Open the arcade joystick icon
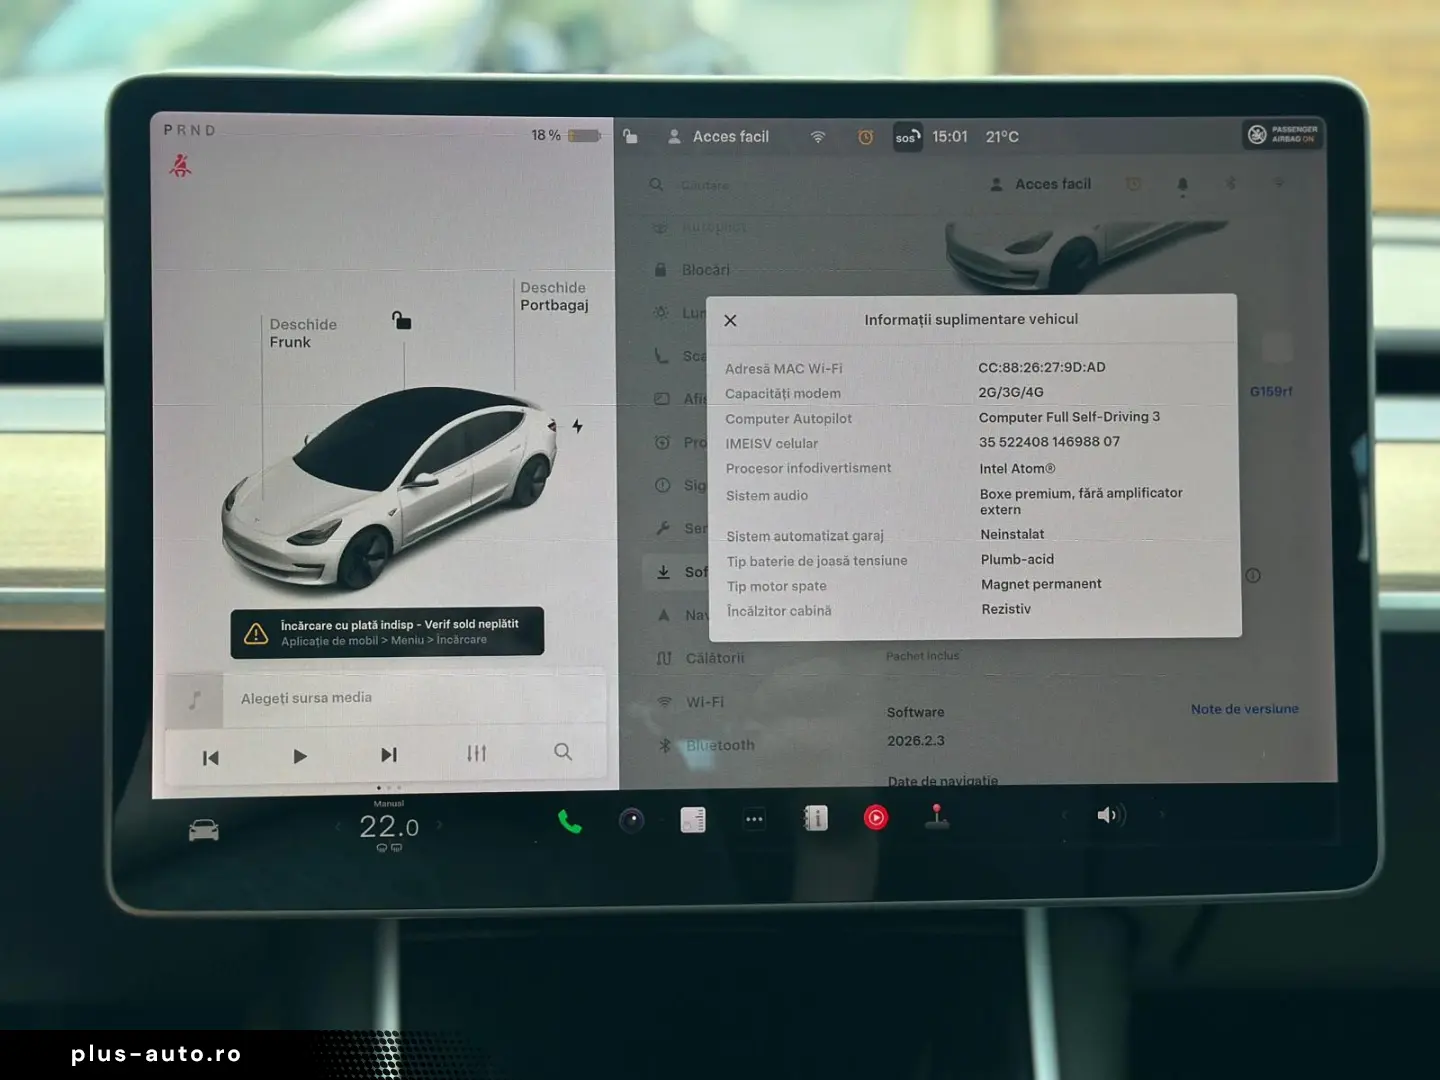Viewport: 1440px width, 1080px height. (936, 816)
